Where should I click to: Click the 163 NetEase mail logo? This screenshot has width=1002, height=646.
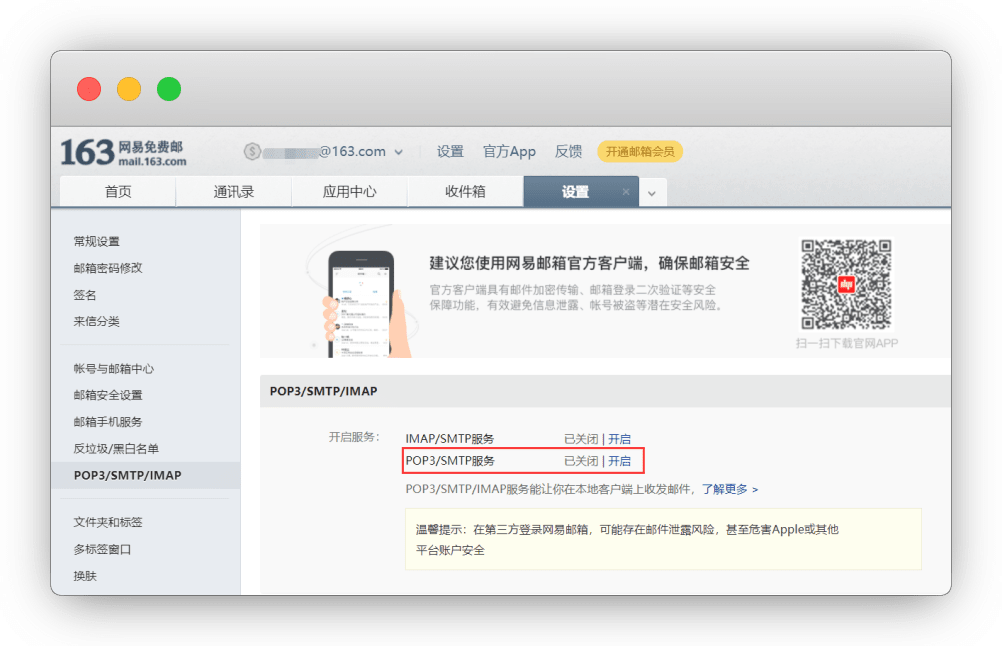123,152
